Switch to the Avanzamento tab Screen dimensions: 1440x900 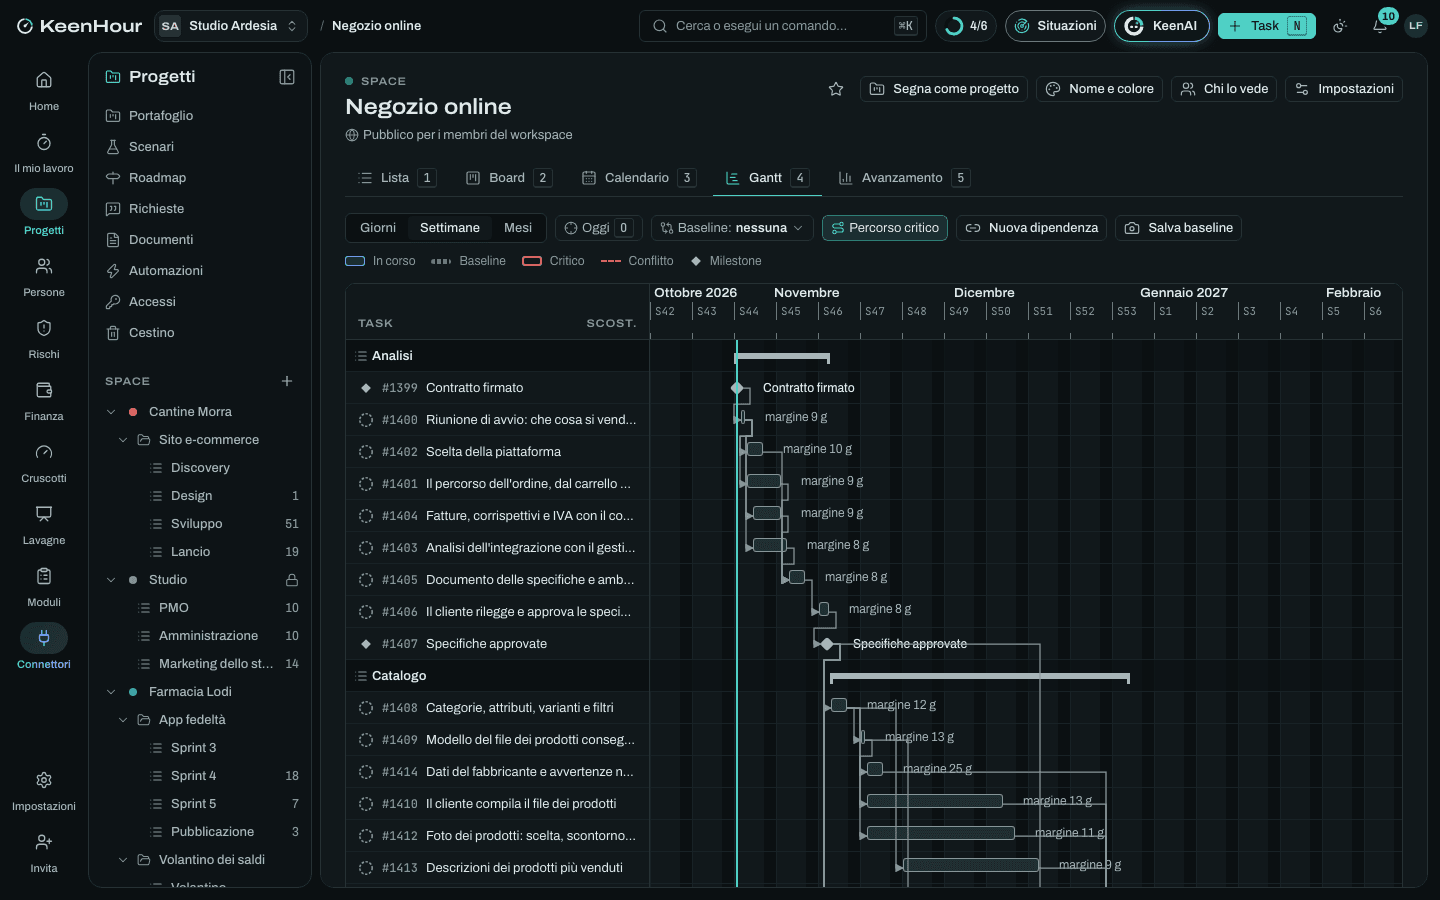click(x=903, y=178)
